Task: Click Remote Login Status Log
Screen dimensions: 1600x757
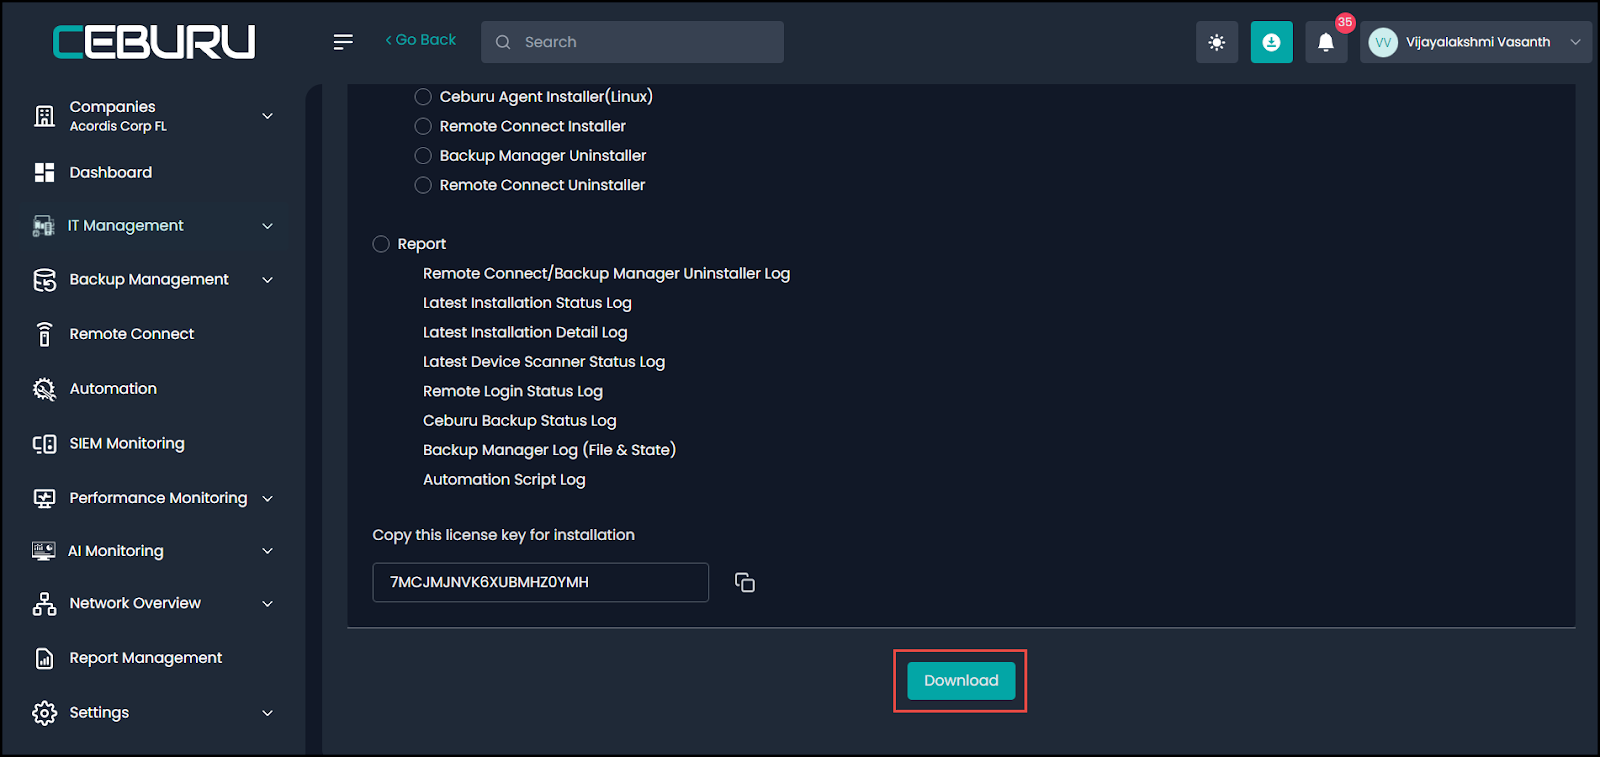Action: tap(513, 392)
